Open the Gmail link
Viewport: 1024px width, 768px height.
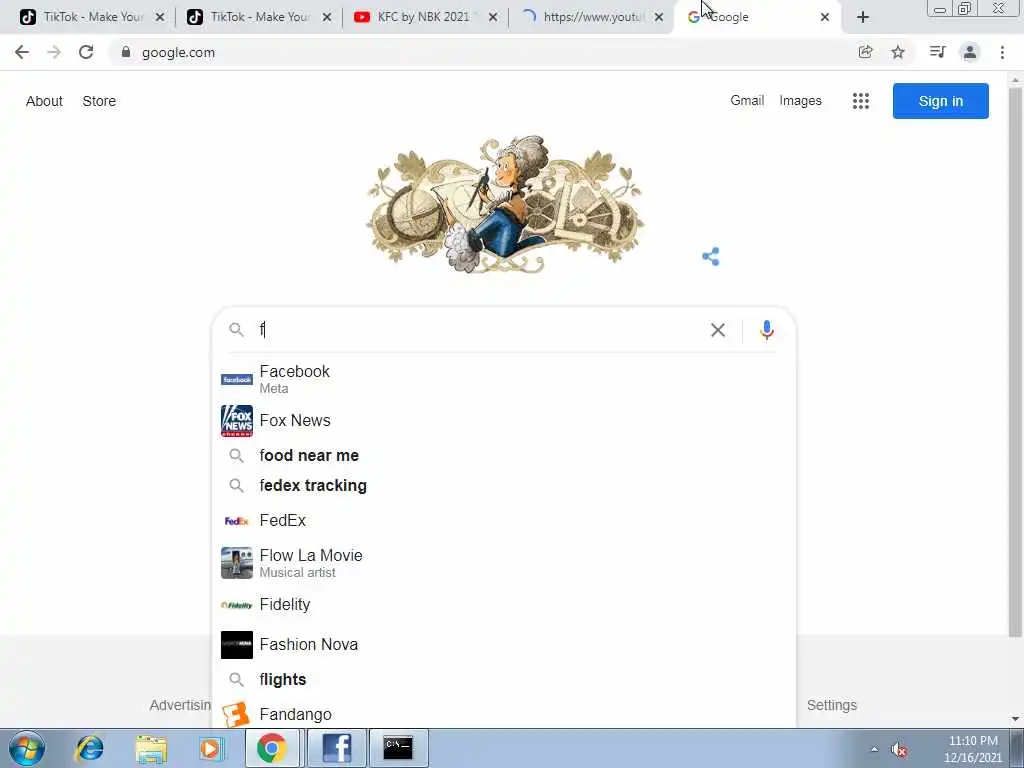(x=747, y=101)
